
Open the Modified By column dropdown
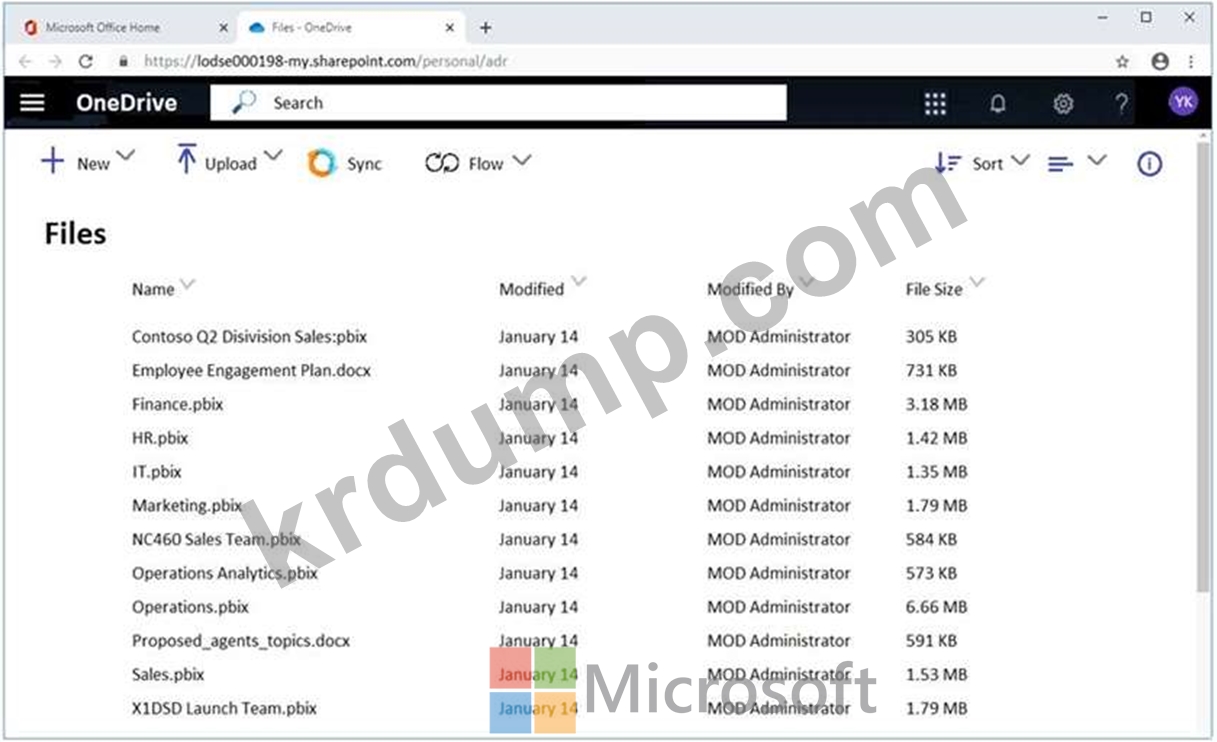[806, 282]
